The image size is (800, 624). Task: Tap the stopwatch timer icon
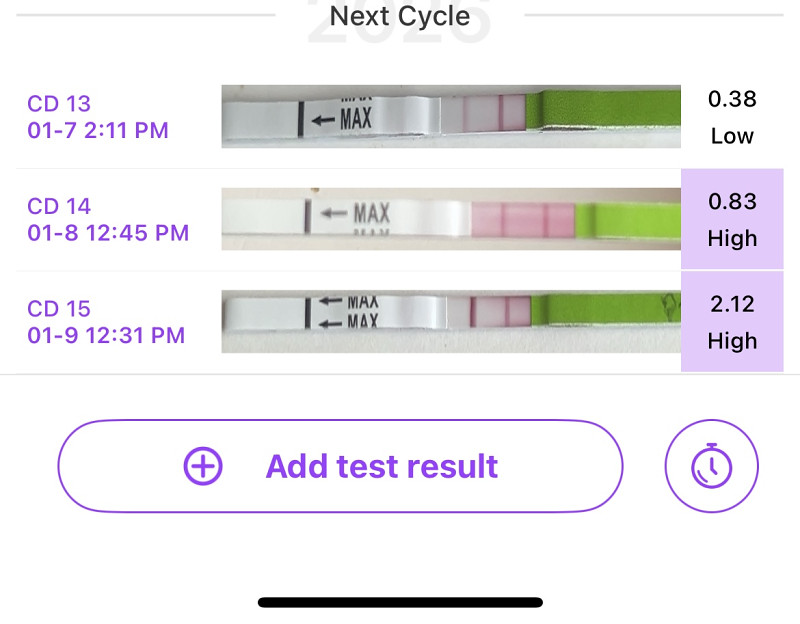pyautogui.click(x=712, y=466)
